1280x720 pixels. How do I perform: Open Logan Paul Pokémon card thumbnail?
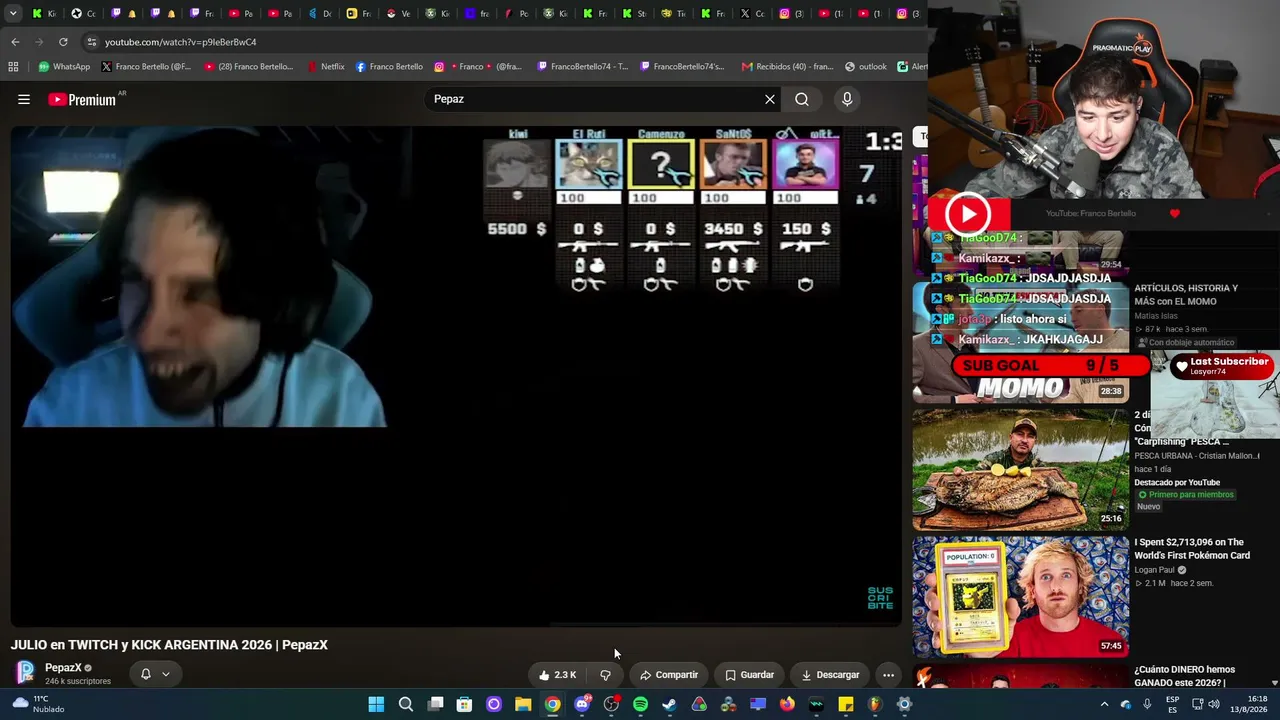point(1020,597)
